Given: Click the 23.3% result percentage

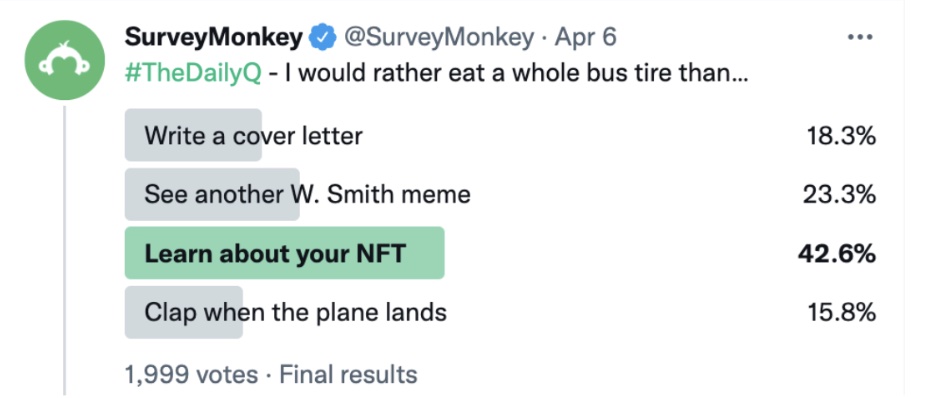Looking at the screenshot, I should [839, 195].
